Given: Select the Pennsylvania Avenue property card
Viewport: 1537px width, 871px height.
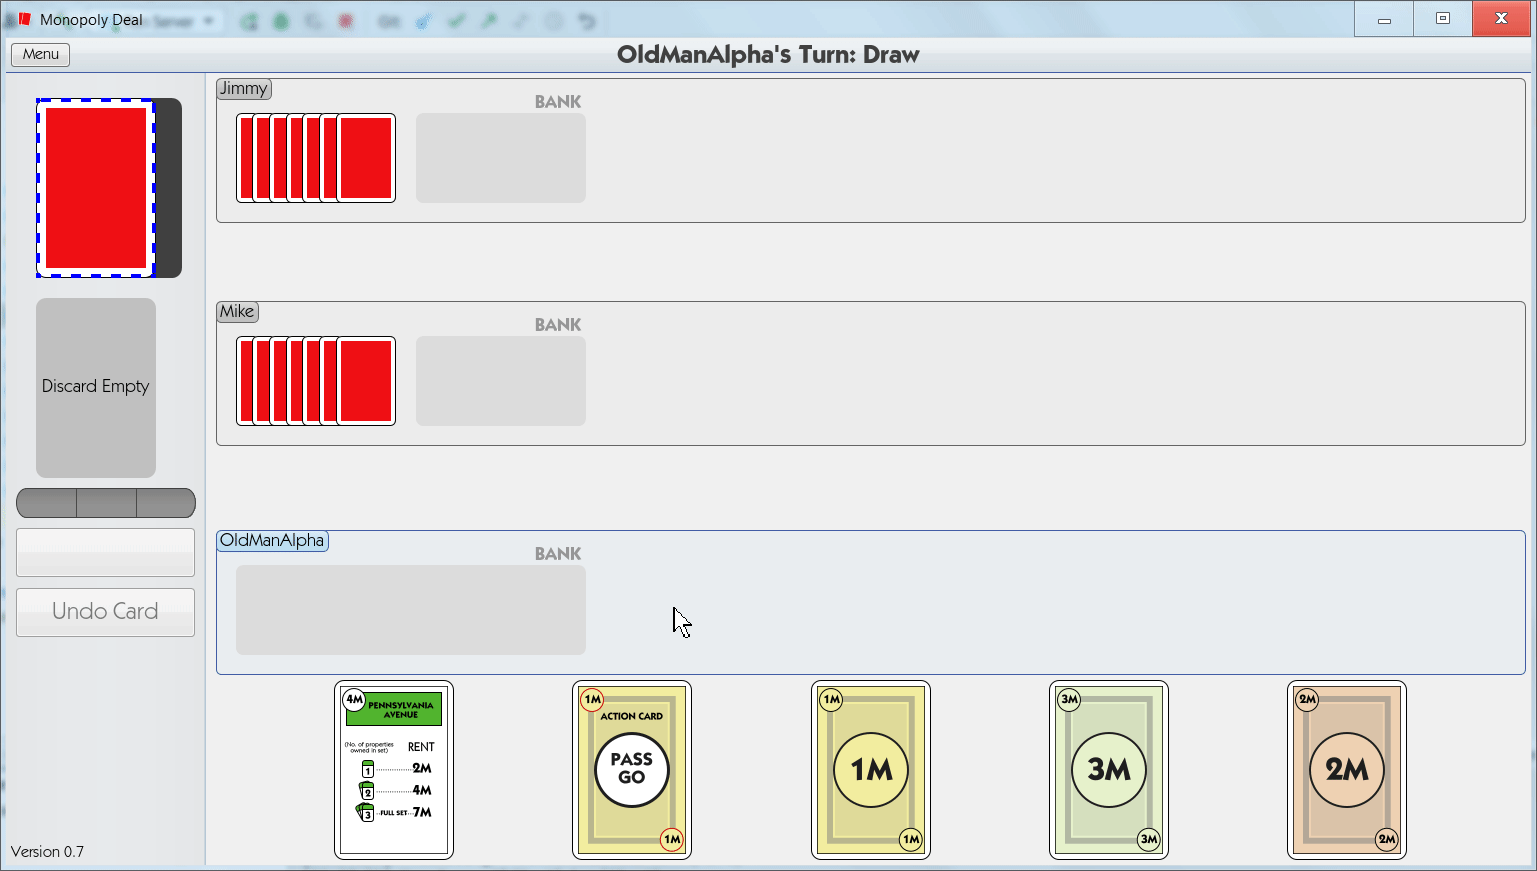Looking at the screenshot, I should [x=394, y=770].
